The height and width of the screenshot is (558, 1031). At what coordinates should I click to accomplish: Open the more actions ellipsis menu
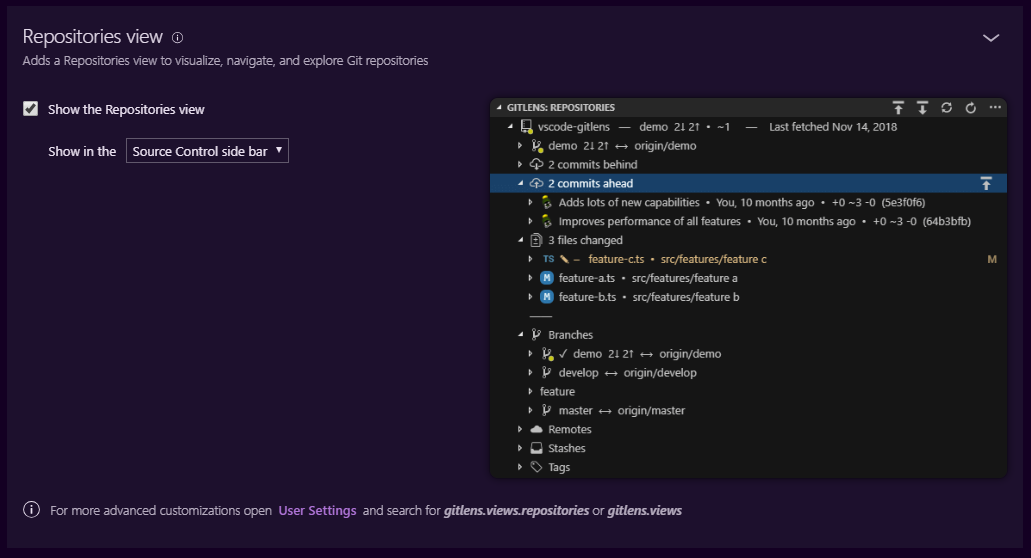point(995,107)
